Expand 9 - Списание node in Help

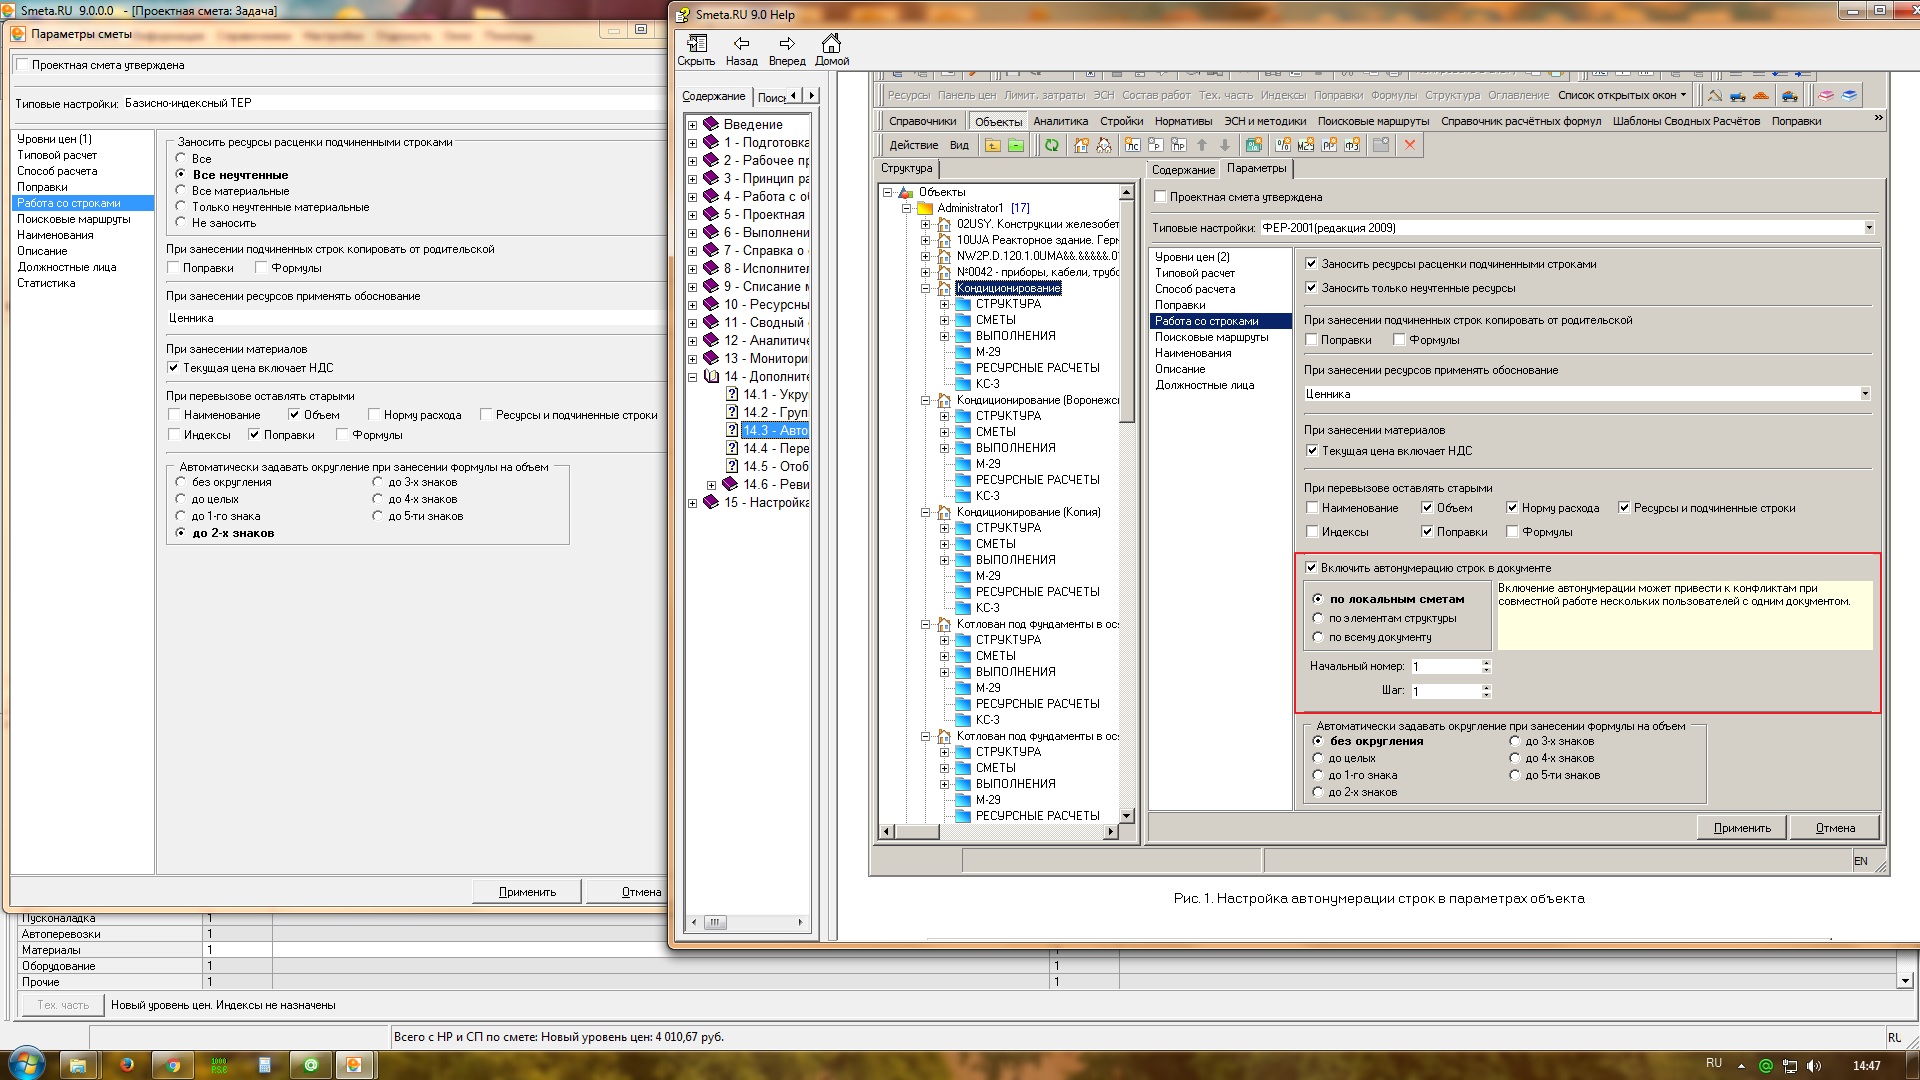point(692,287)
